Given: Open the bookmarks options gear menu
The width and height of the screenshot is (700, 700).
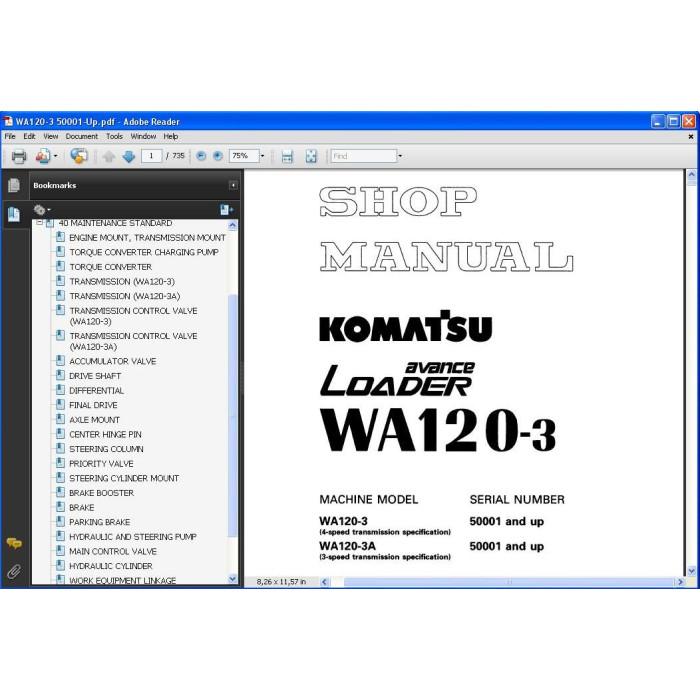Looking at the screenshot, I should pyautogui.click(x=42, y=209).
